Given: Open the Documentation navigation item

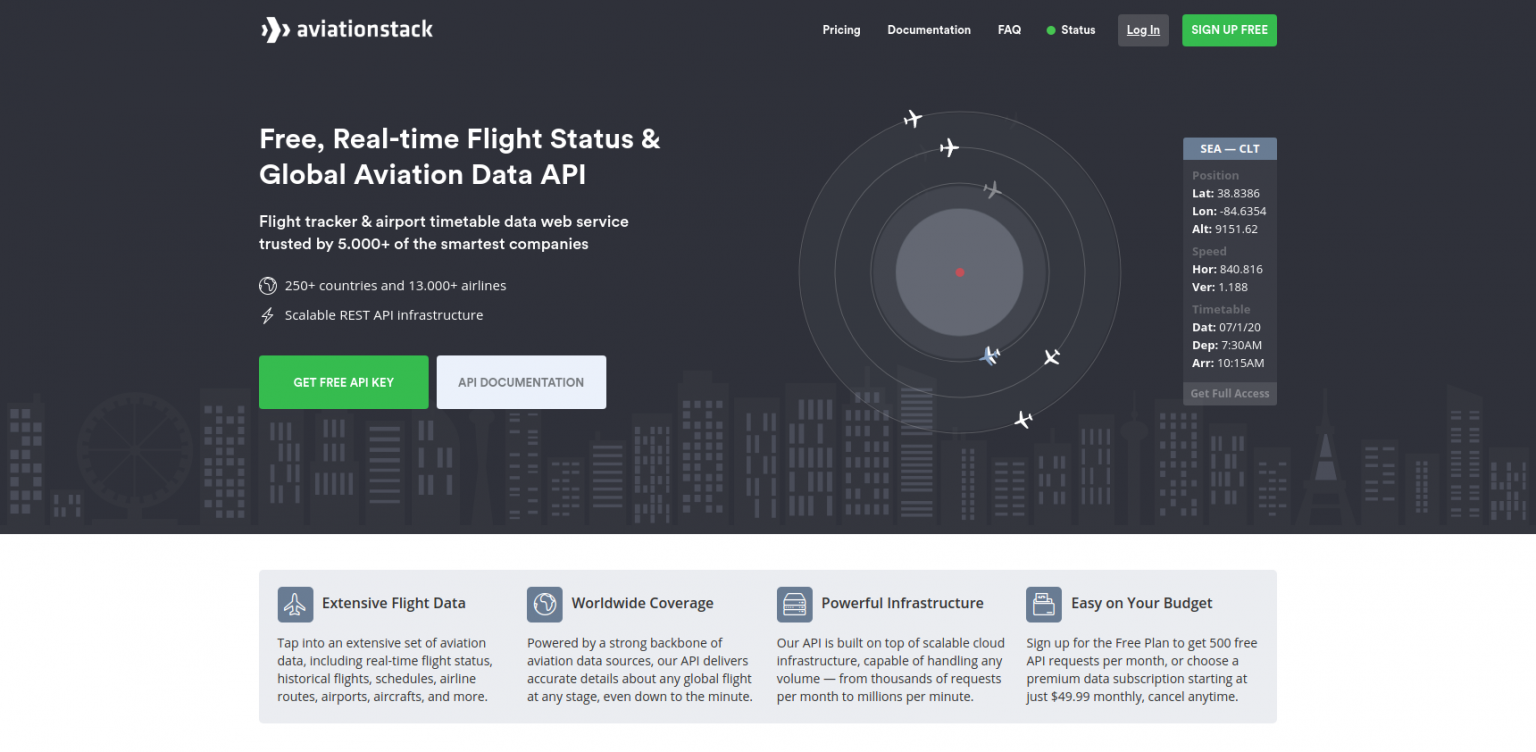Looking at the screenshot, I should pyautogui.click(x=929, y=30).
